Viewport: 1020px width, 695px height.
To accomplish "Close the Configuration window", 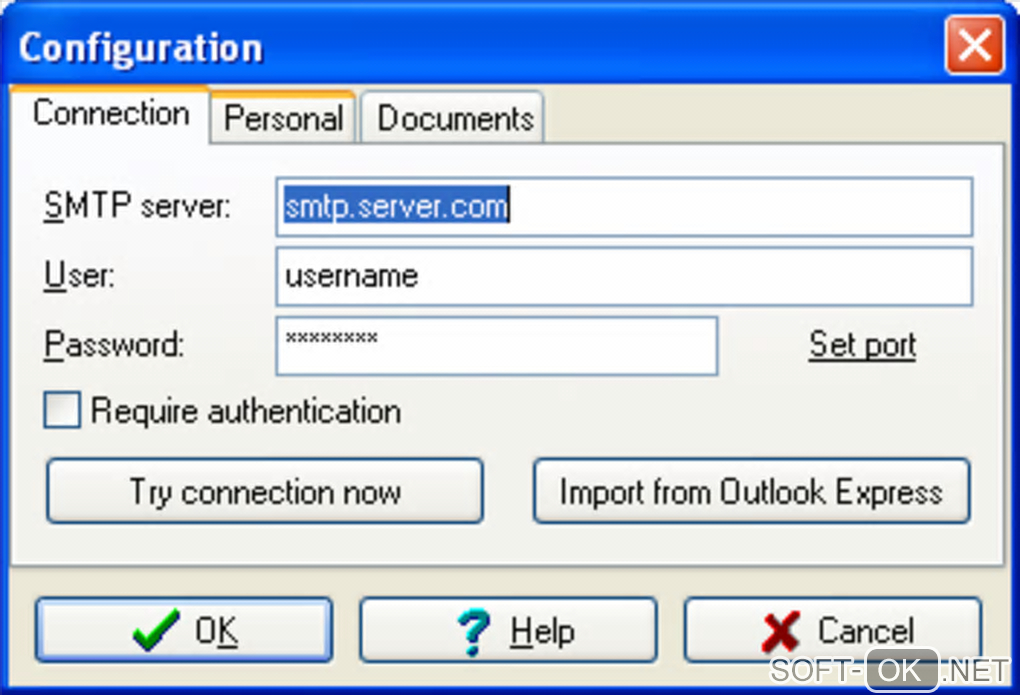I will coord(974,45).
